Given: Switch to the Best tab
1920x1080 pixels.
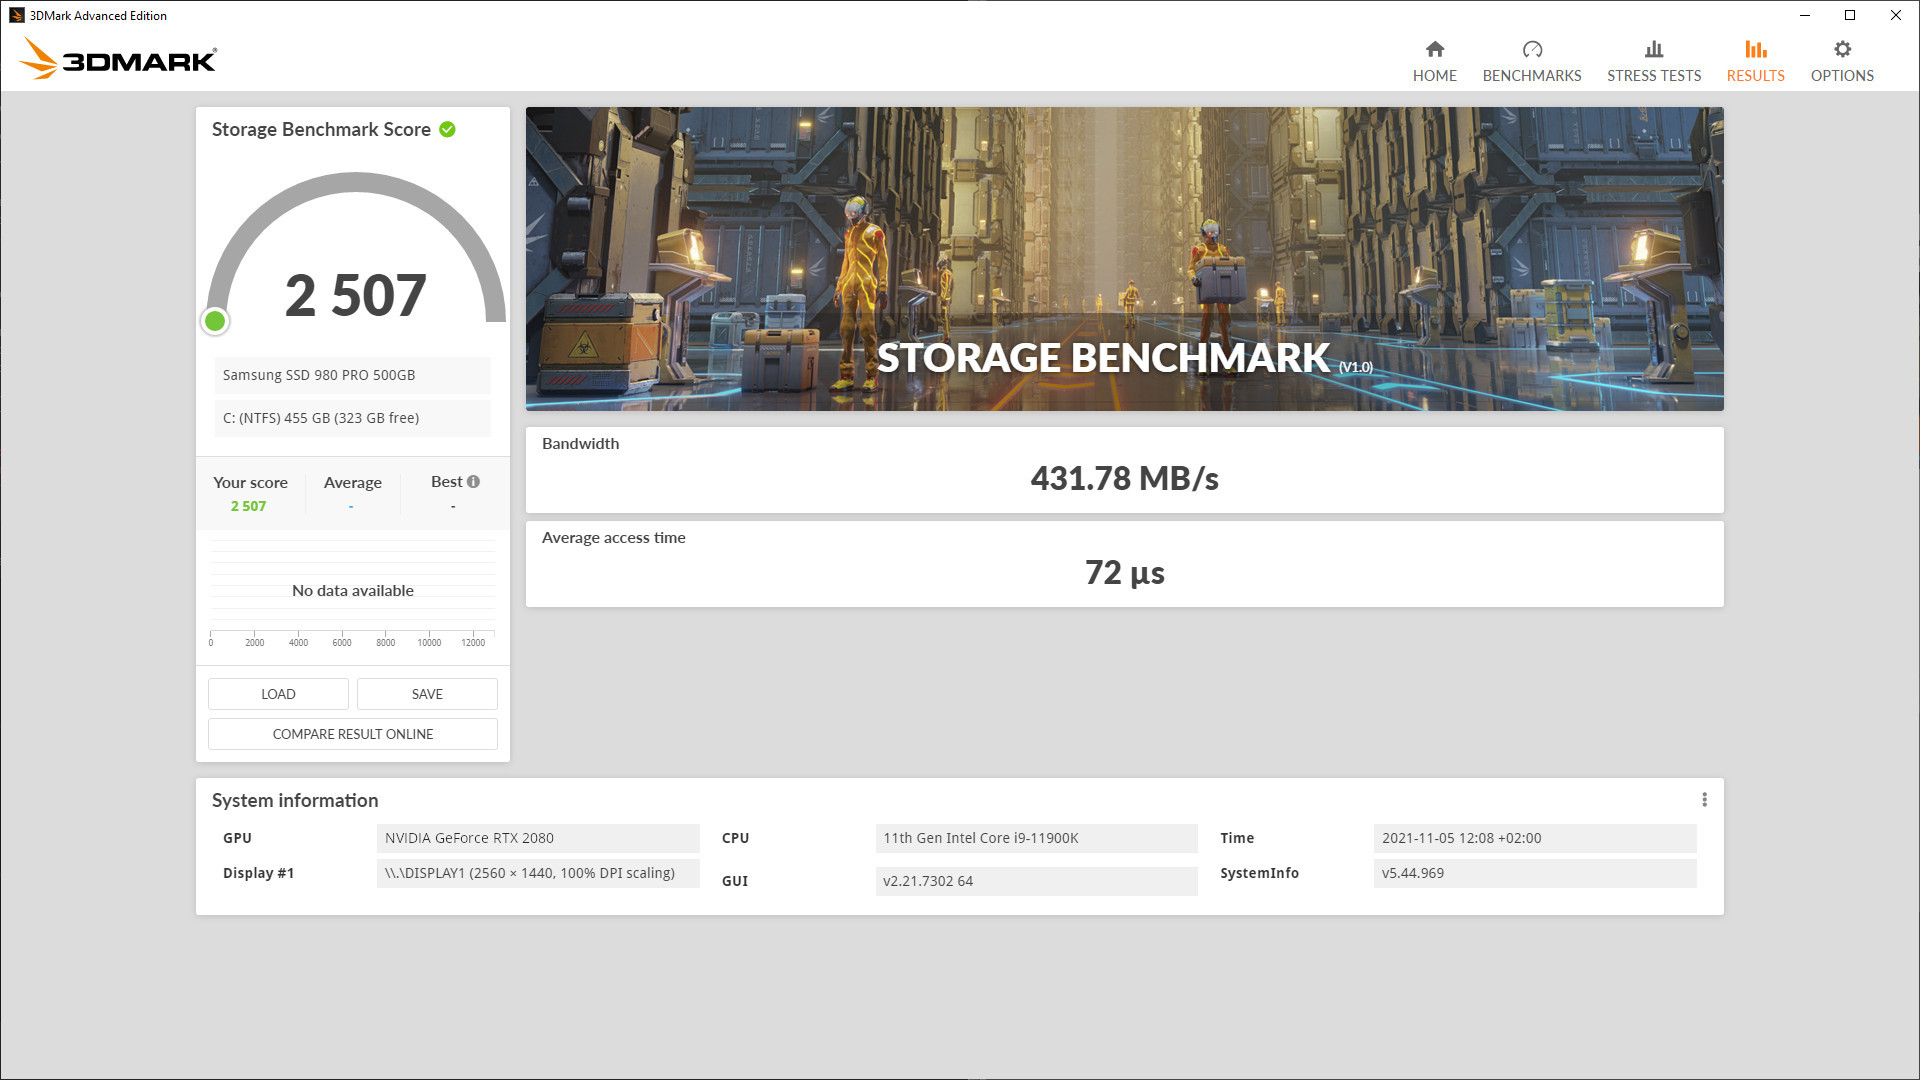Looking at the screenshot, I should pos(446,482).
